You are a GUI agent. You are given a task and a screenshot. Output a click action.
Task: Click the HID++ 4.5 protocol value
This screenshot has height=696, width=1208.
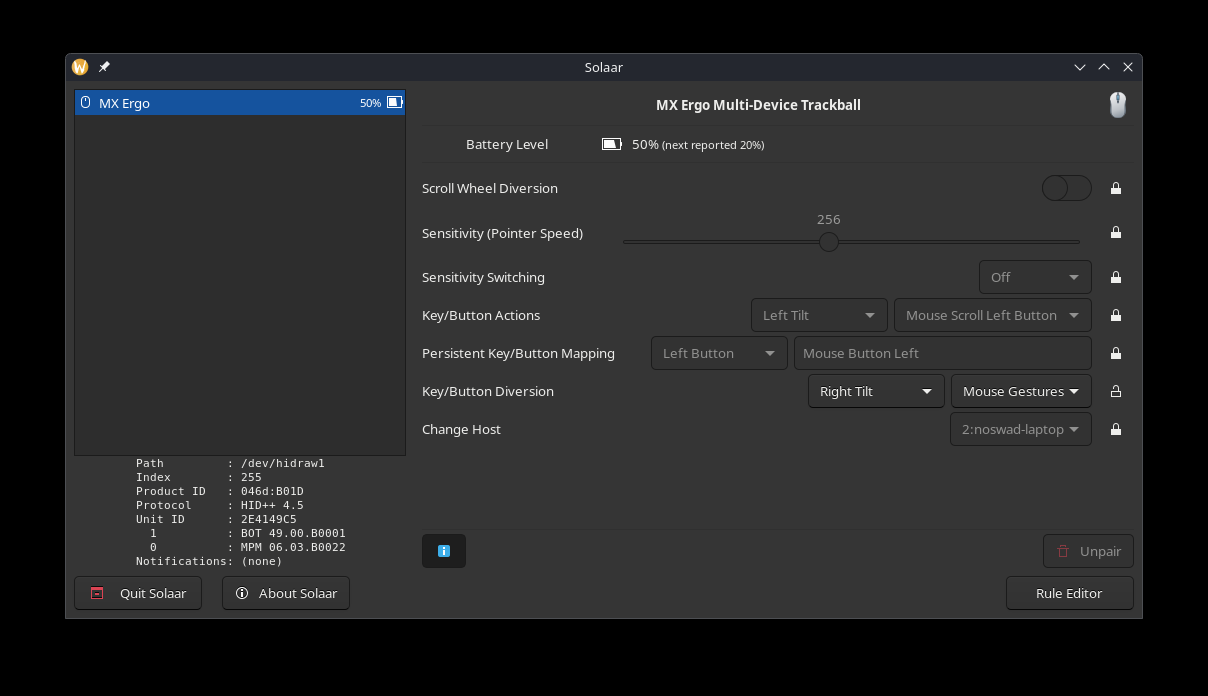click(x=272, y=505)
